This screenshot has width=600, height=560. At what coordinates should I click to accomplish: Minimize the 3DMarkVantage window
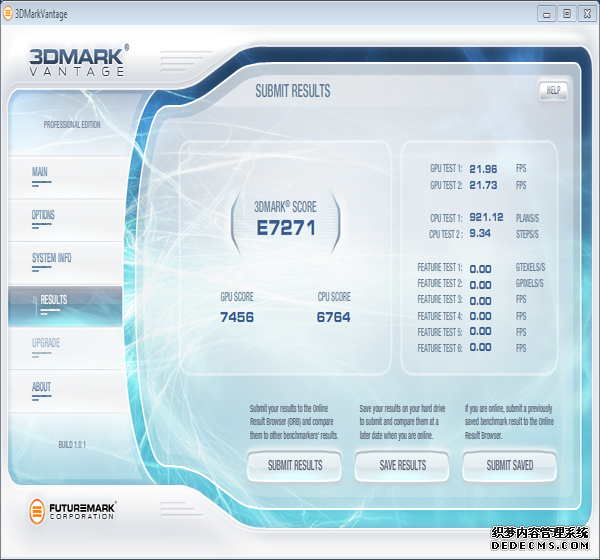coord(546,14)
